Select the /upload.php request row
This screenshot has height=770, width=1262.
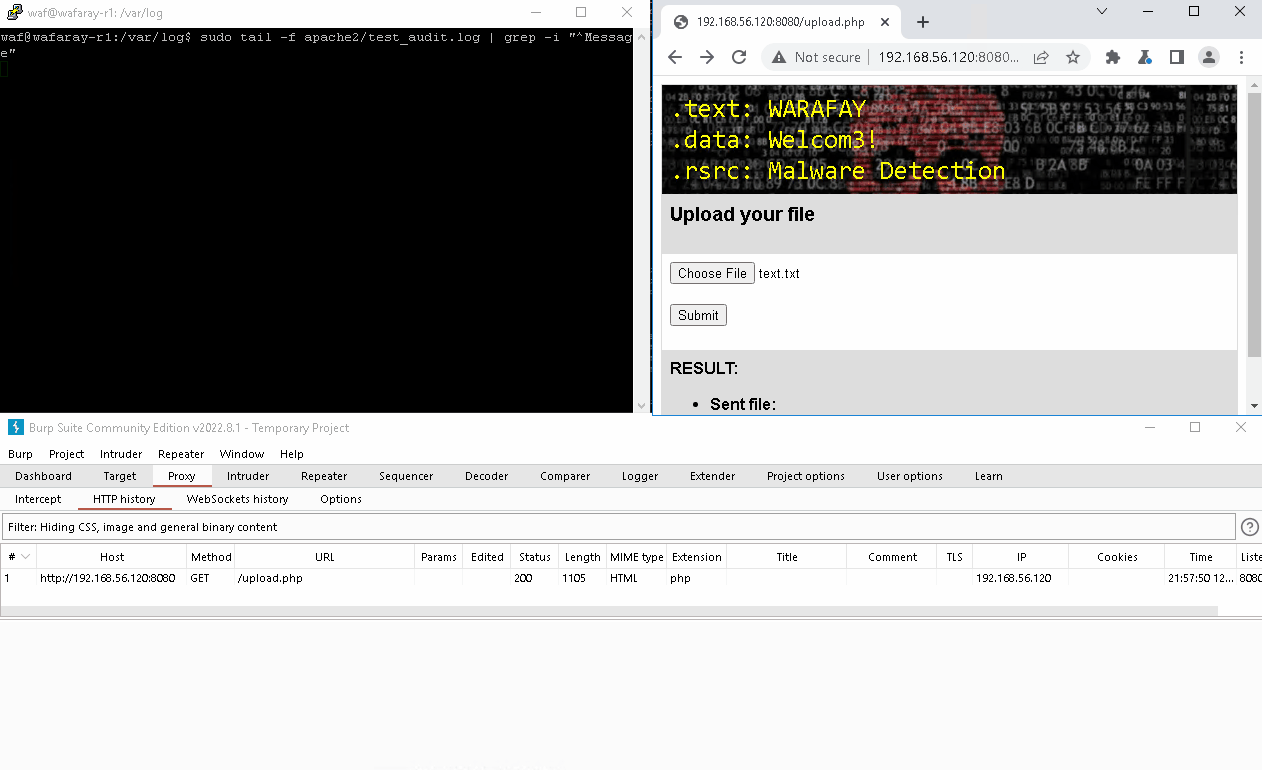(x=631, y=578)
